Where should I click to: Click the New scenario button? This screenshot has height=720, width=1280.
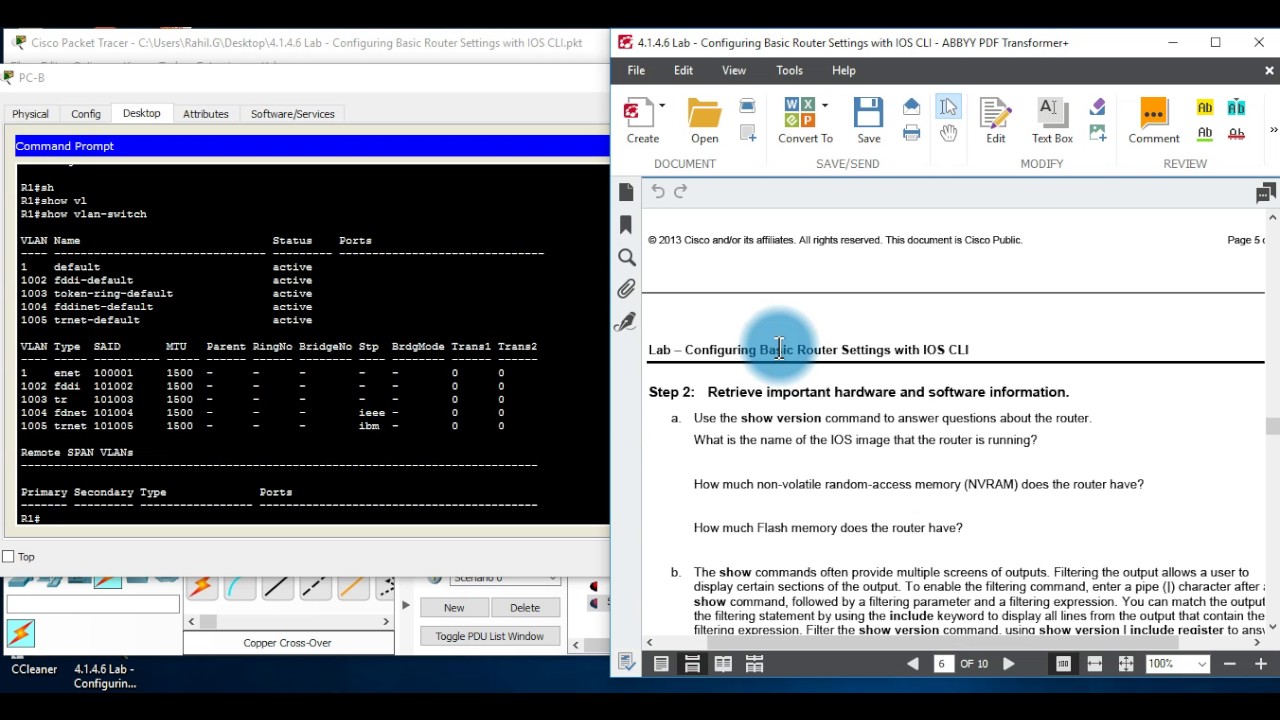coord(454,608)
